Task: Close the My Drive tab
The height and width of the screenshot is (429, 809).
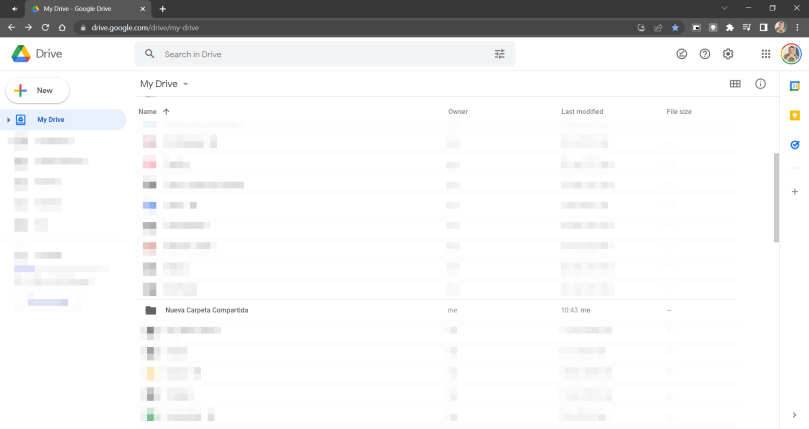Action: pos(143,9)
